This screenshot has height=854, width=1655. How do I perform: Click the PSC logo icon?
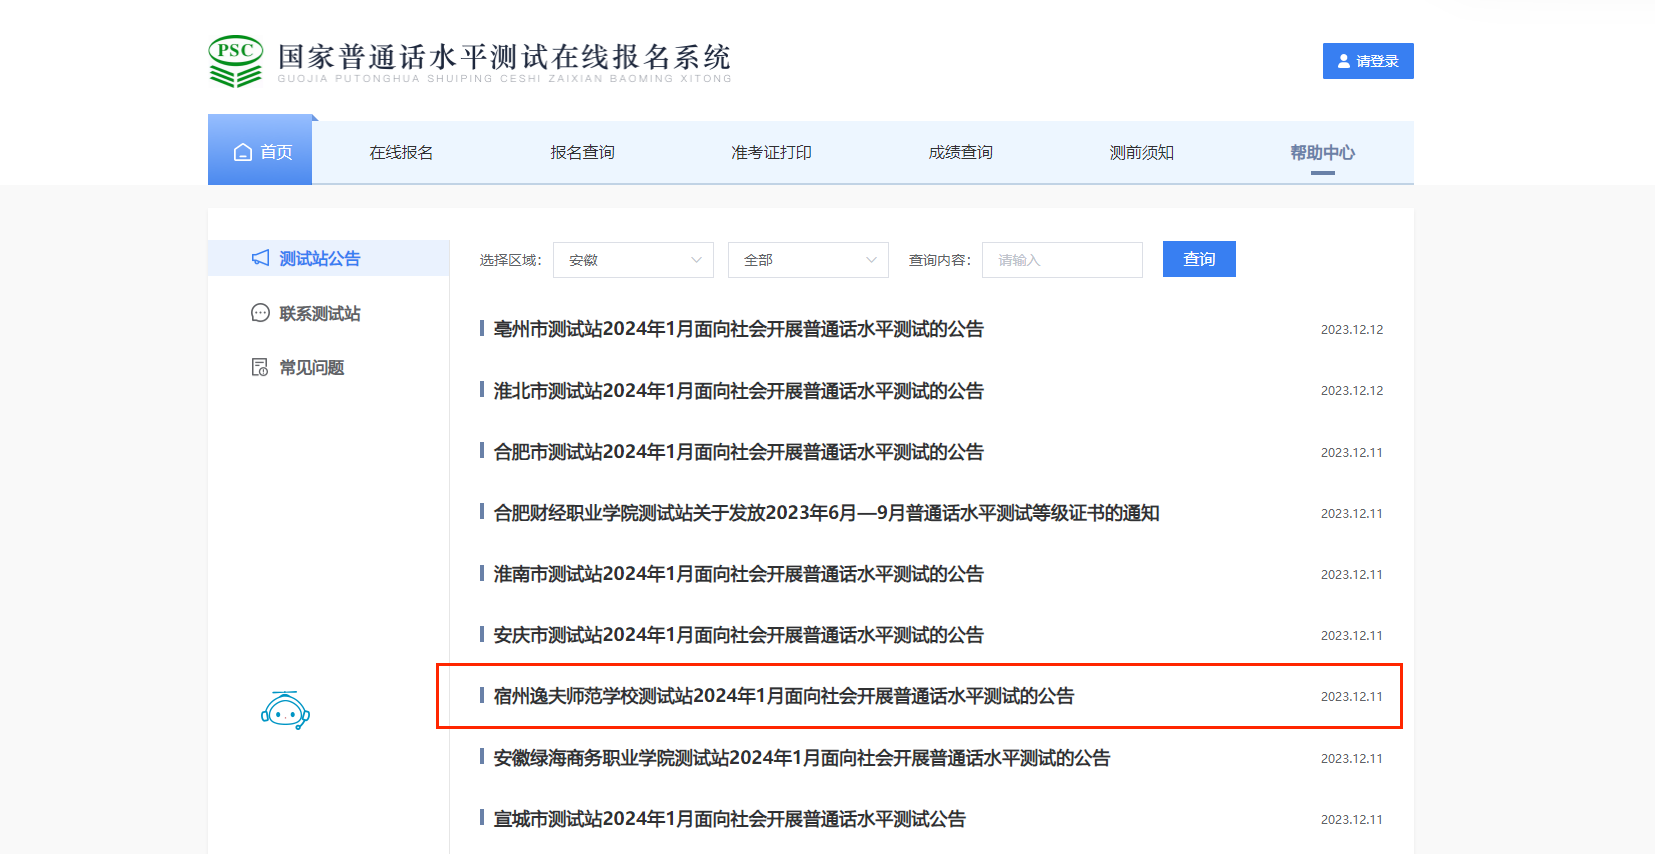(x=236, y=61)
